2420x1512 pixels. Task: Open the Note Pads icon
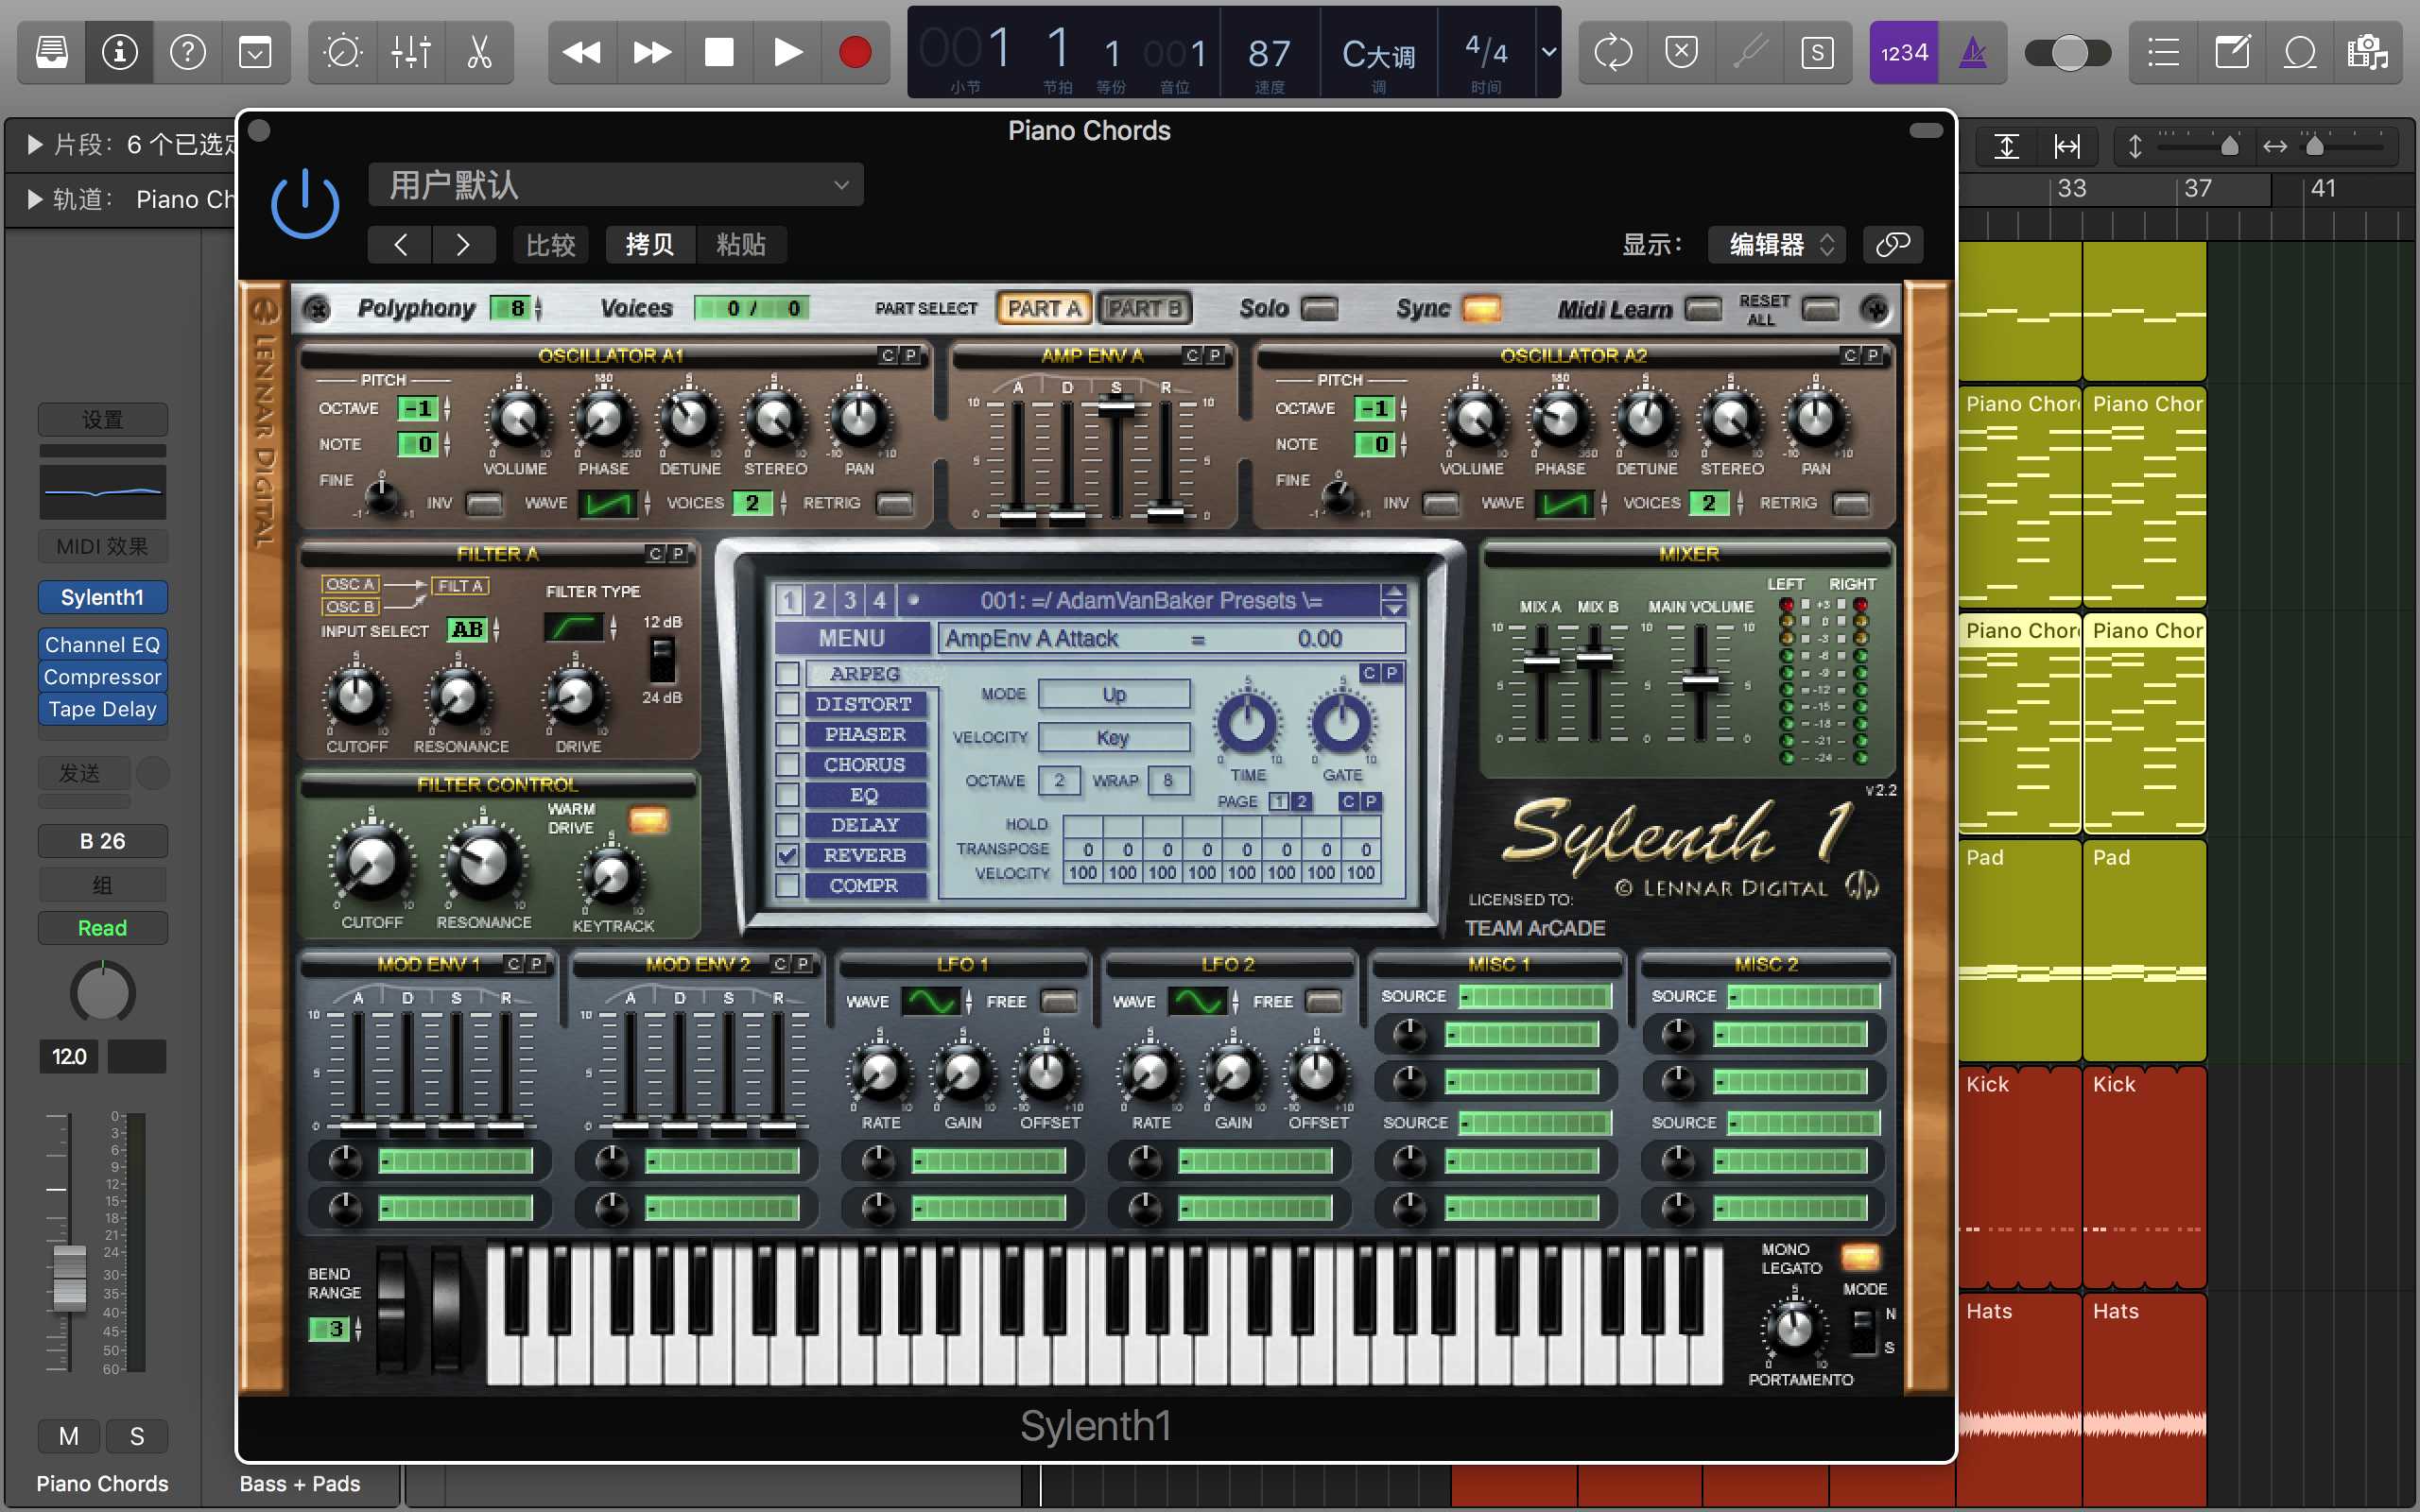point(2232,52)
